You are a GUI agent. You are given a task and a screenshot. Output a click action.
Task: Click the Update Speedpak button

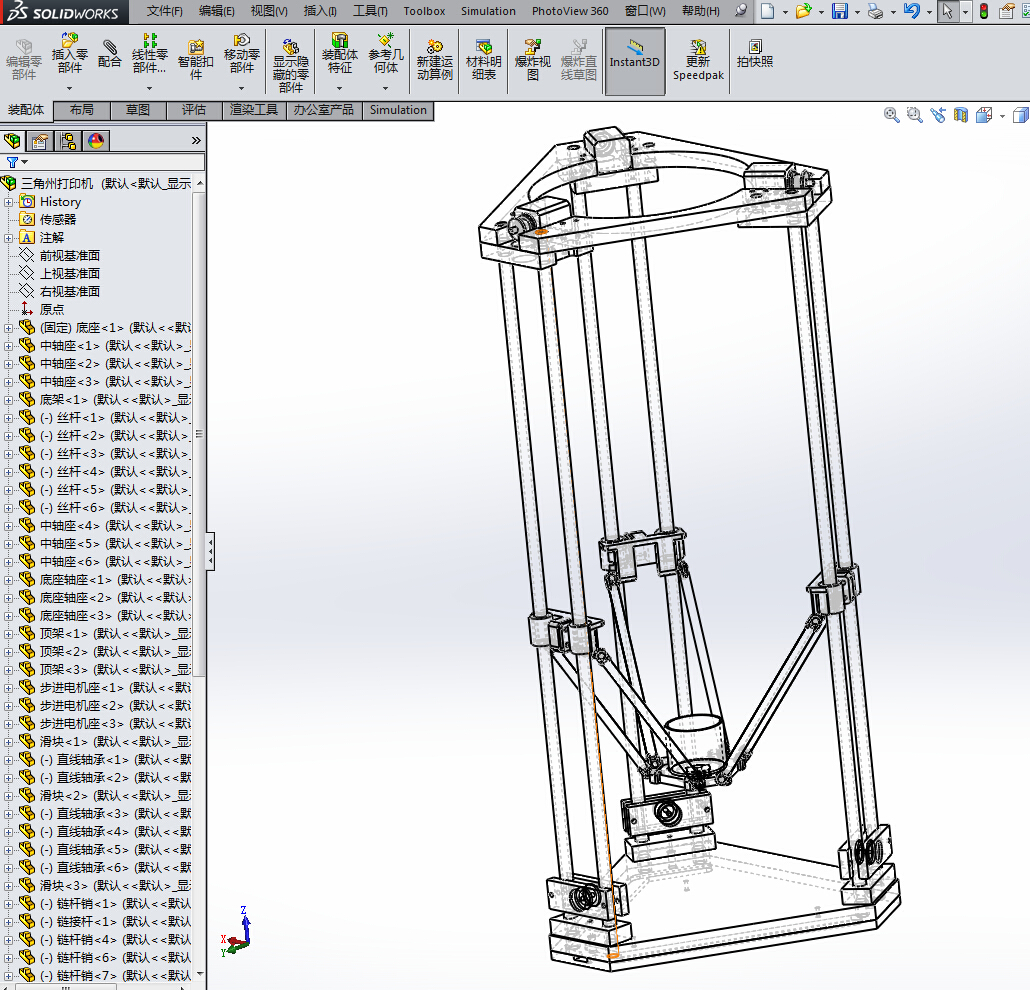click(x=698, y=61)
